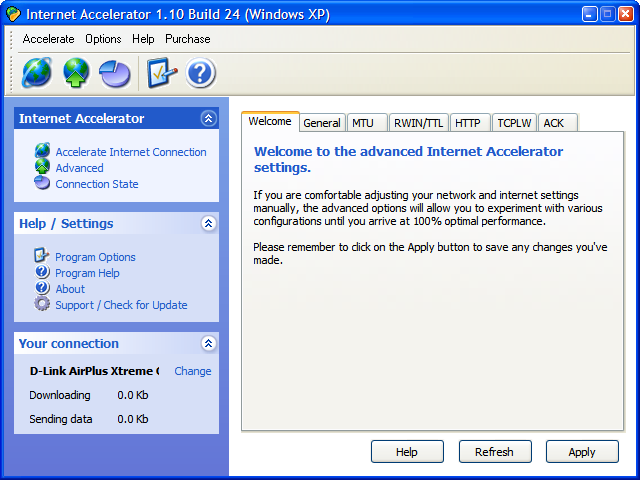The height and width of the screenshot is (480, 640).
Task: Collapse the Your connection panel
Action: [x=209, y=343]
